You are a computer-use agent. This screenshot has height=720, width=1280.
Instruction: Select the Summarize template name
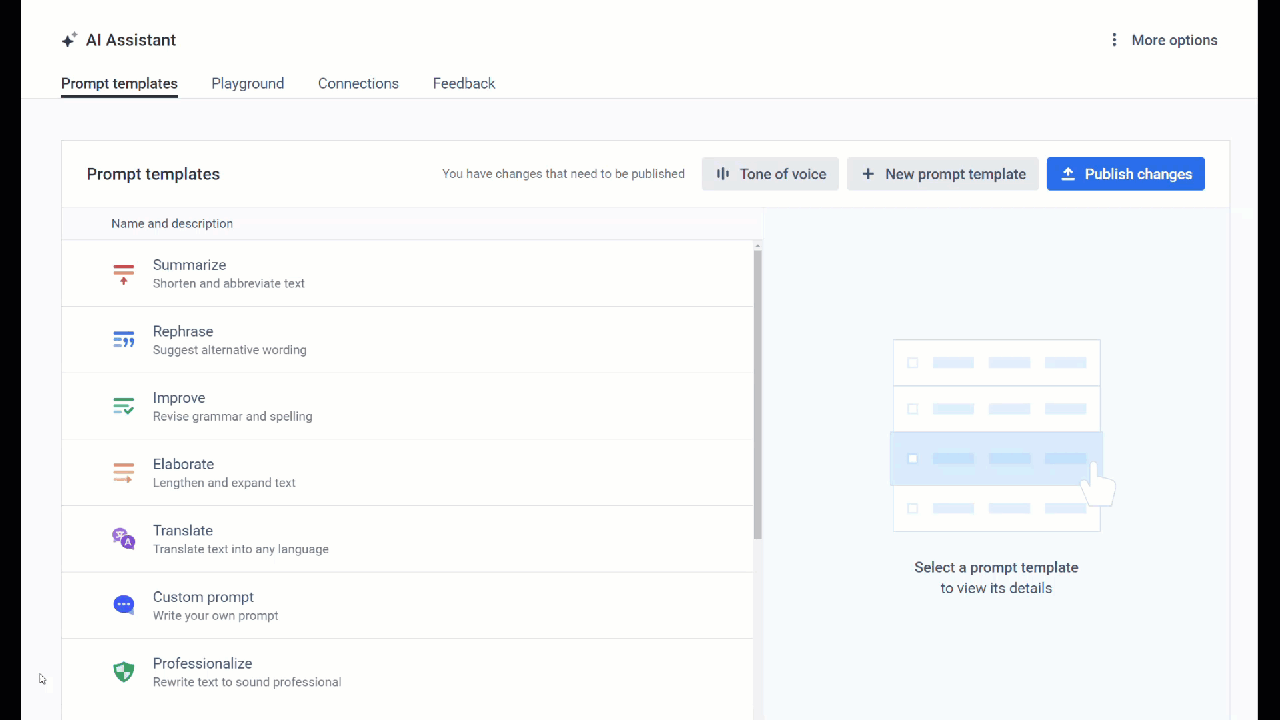pos(190,265)
